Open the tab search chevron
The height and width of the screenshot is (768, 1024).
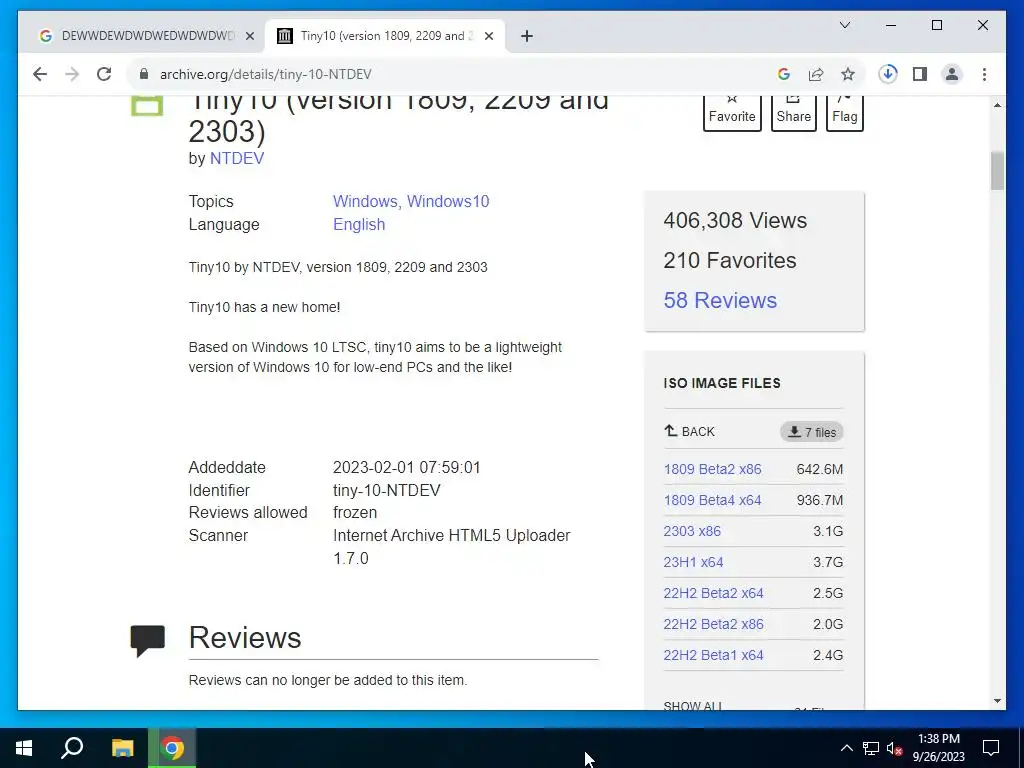click(844, 25)
